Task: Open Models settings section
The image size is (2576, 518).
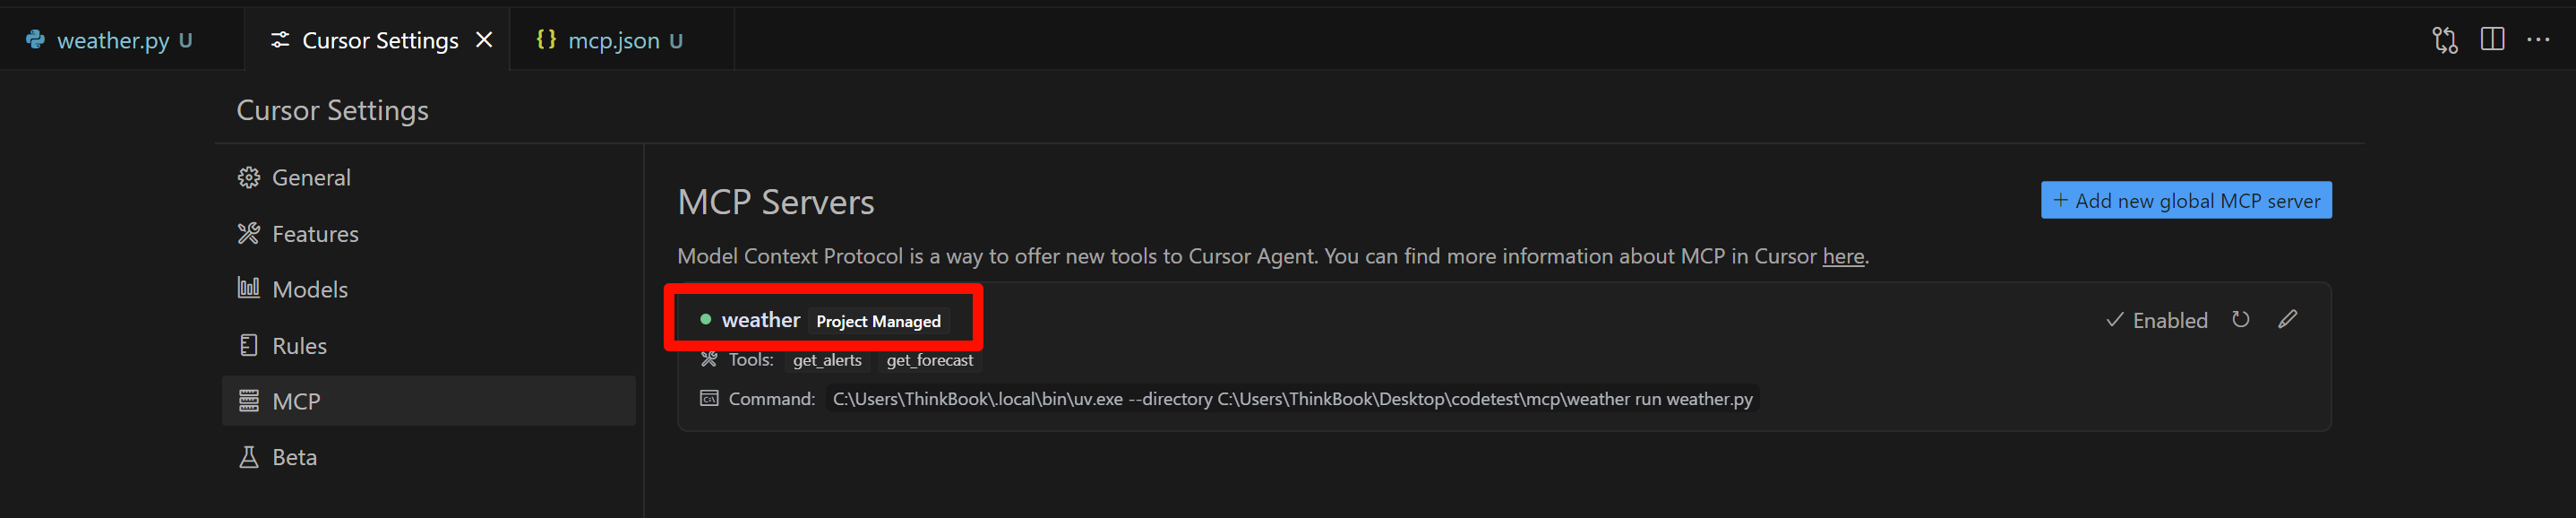Action: tap(429, 289)
